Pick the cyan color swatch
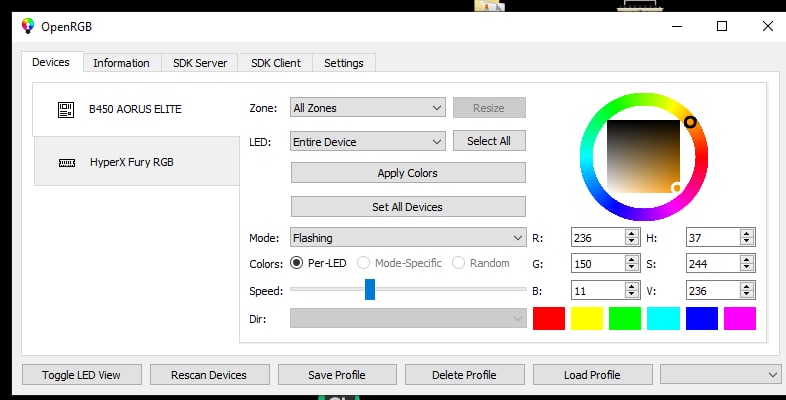 click(663, 319)
